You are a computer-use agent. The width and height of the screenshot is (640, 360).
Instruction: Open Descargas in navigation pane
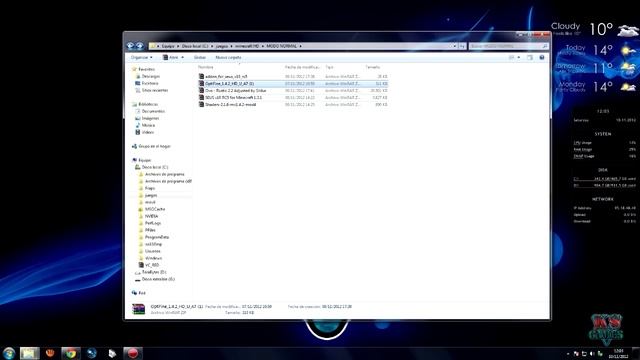click(151, 76)
